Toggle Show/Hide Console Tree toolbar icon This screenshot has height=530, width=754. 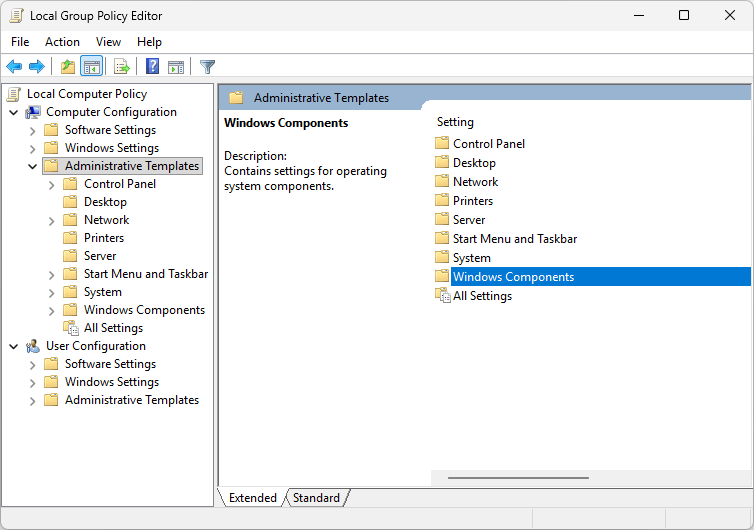[x=91, y=66]
